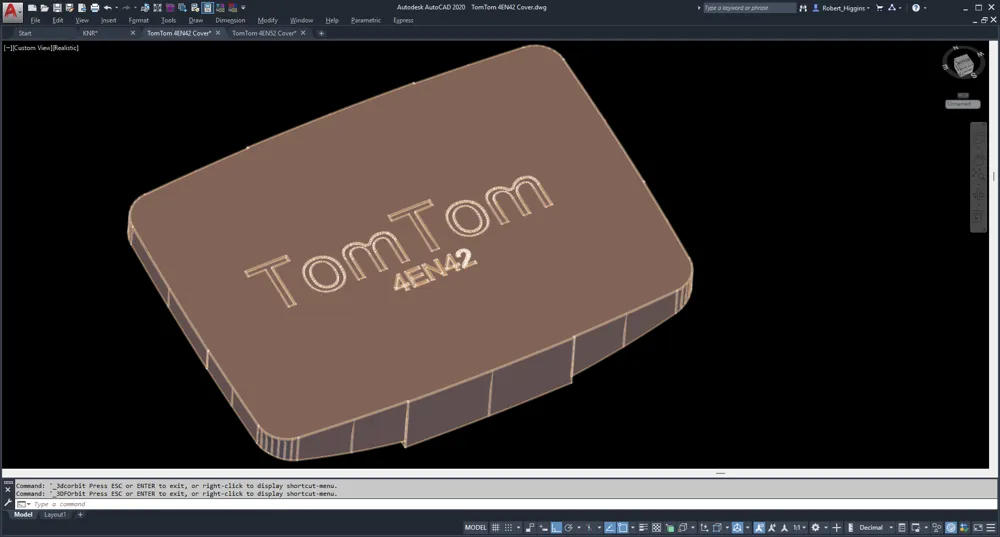This screenshot has width=1000, height=537.
Task: Close the TomTom 4EN52 Cover* tab
Action: 303,33
